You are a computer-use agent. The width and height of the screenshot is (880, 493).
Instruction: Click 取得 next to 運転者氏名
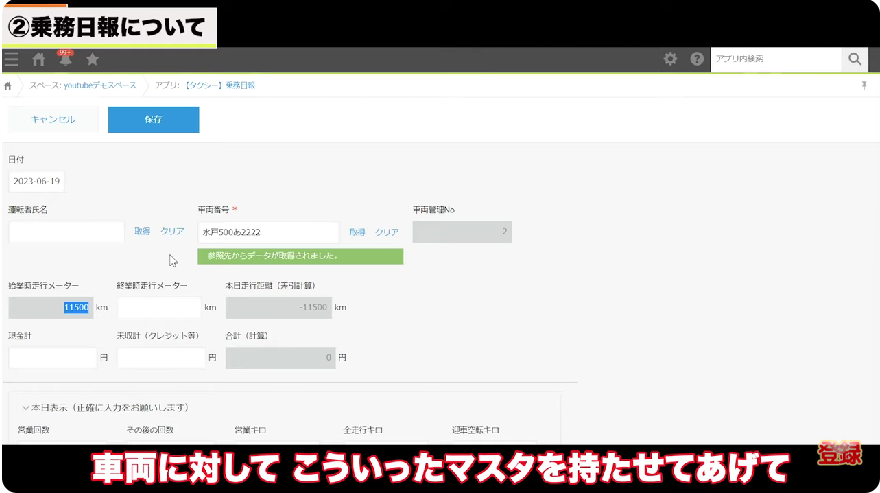click(142, 232)
